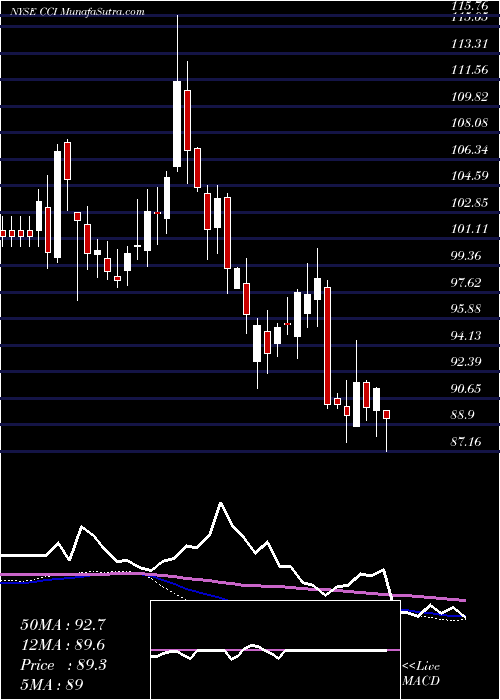The width and height of the screenshot is (500, 700).
Task: Click the 101.11 price axis label
Action: (468, 229)
